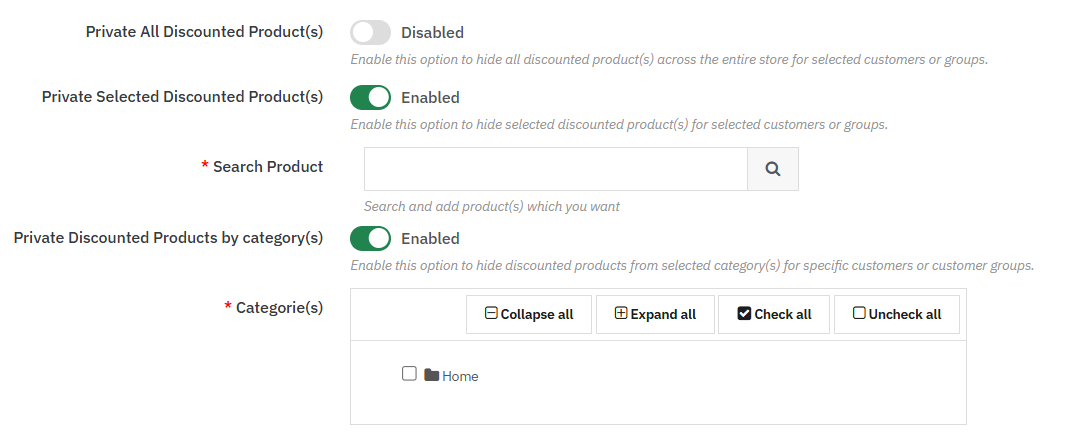Click the empty-box icon in Uncheck all
The width and height of the screenshot is (1080, 444).
pos(859,313)
